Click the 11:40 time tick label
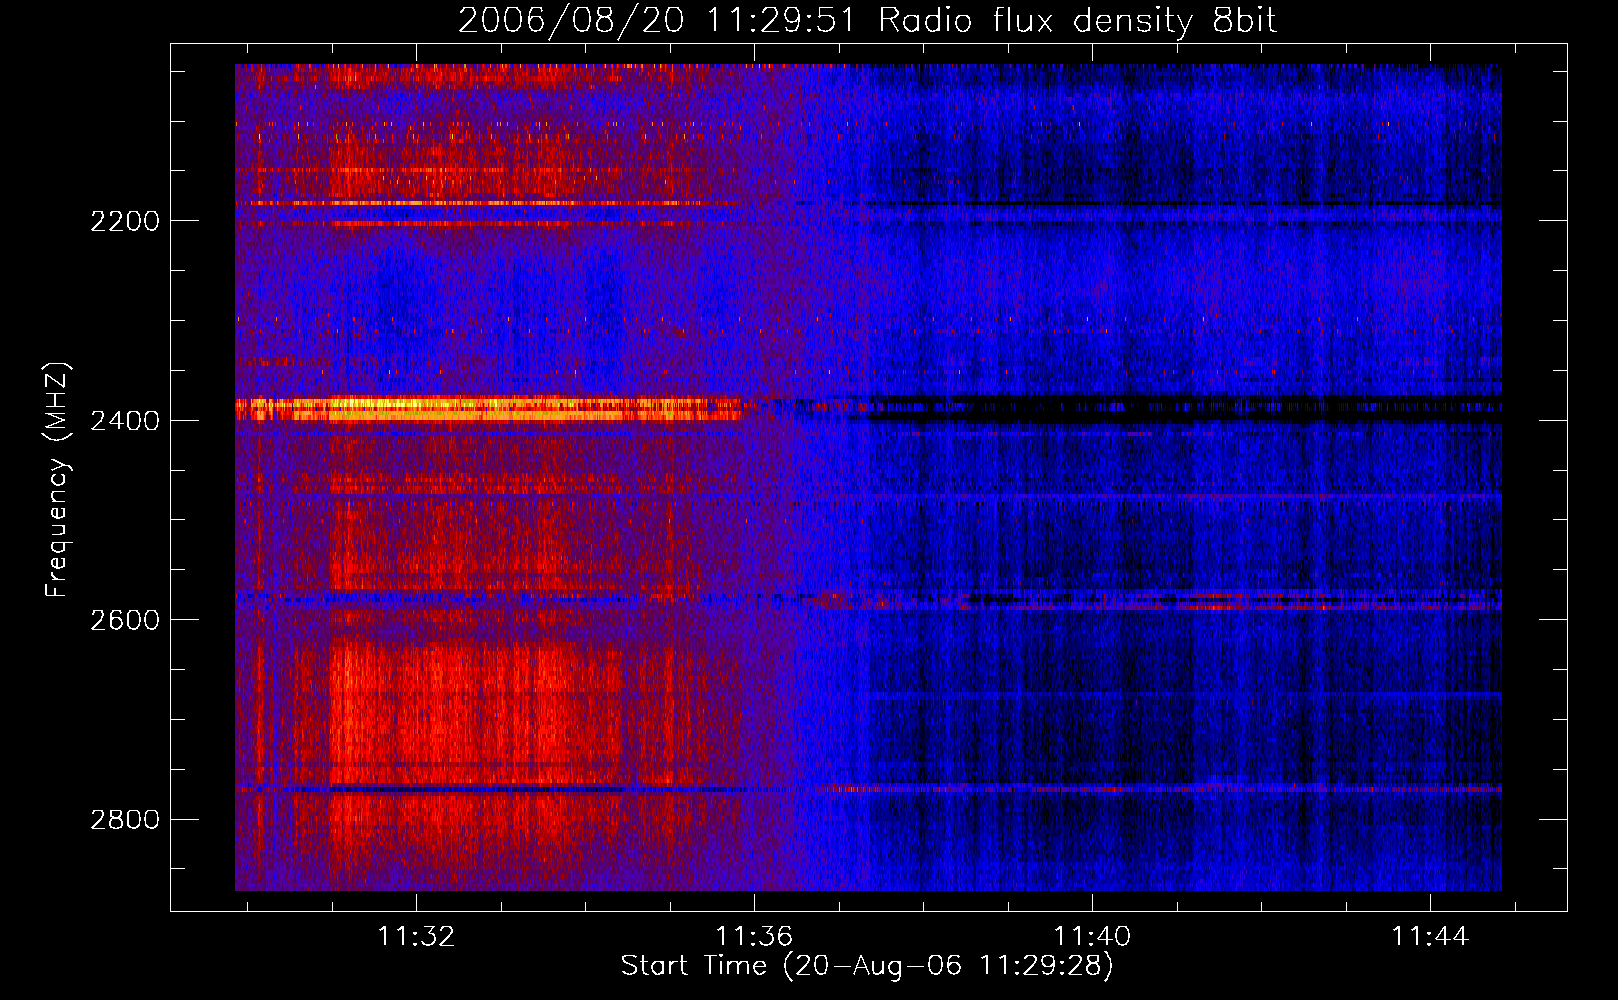 1092,936
